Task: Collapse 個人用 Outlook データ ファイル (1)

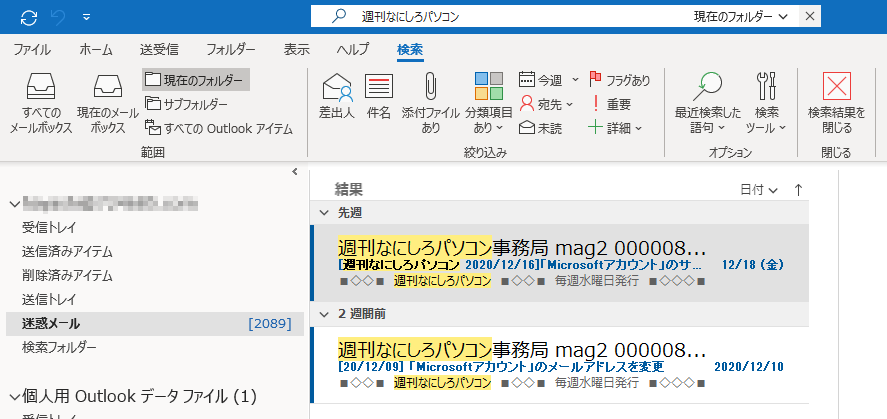Action: (x=14, y=397)
